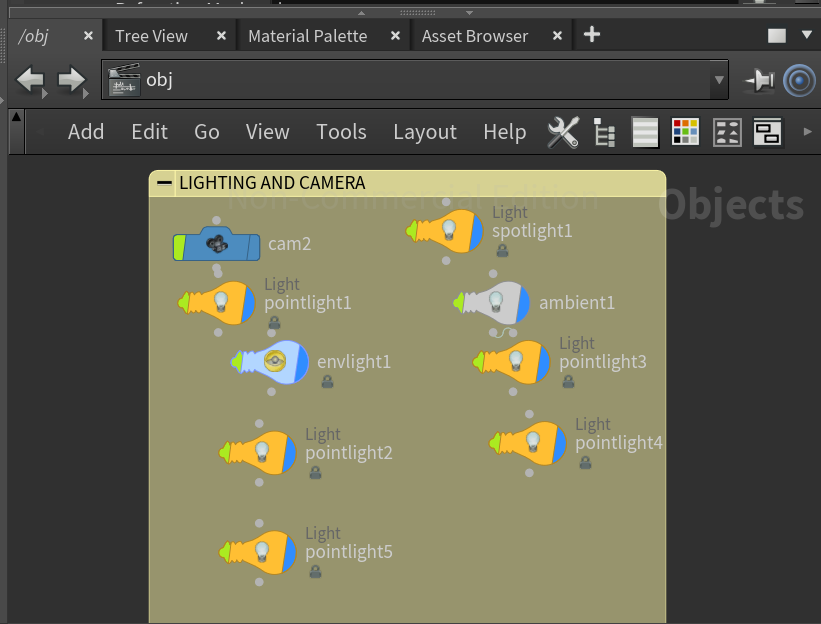Screen dimensions: 821x624
Task: Switch to the /obj tab
Action: click(x=33, y=36)
